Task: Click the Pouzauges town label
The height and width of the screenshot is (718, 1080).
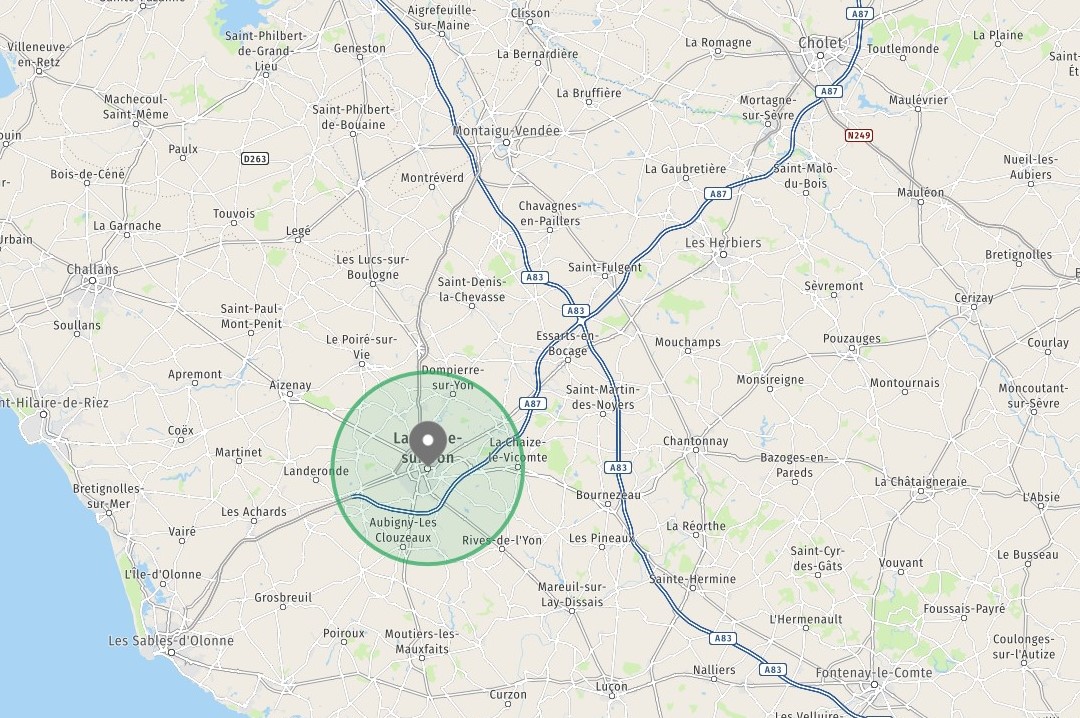Action: point(851,338)
